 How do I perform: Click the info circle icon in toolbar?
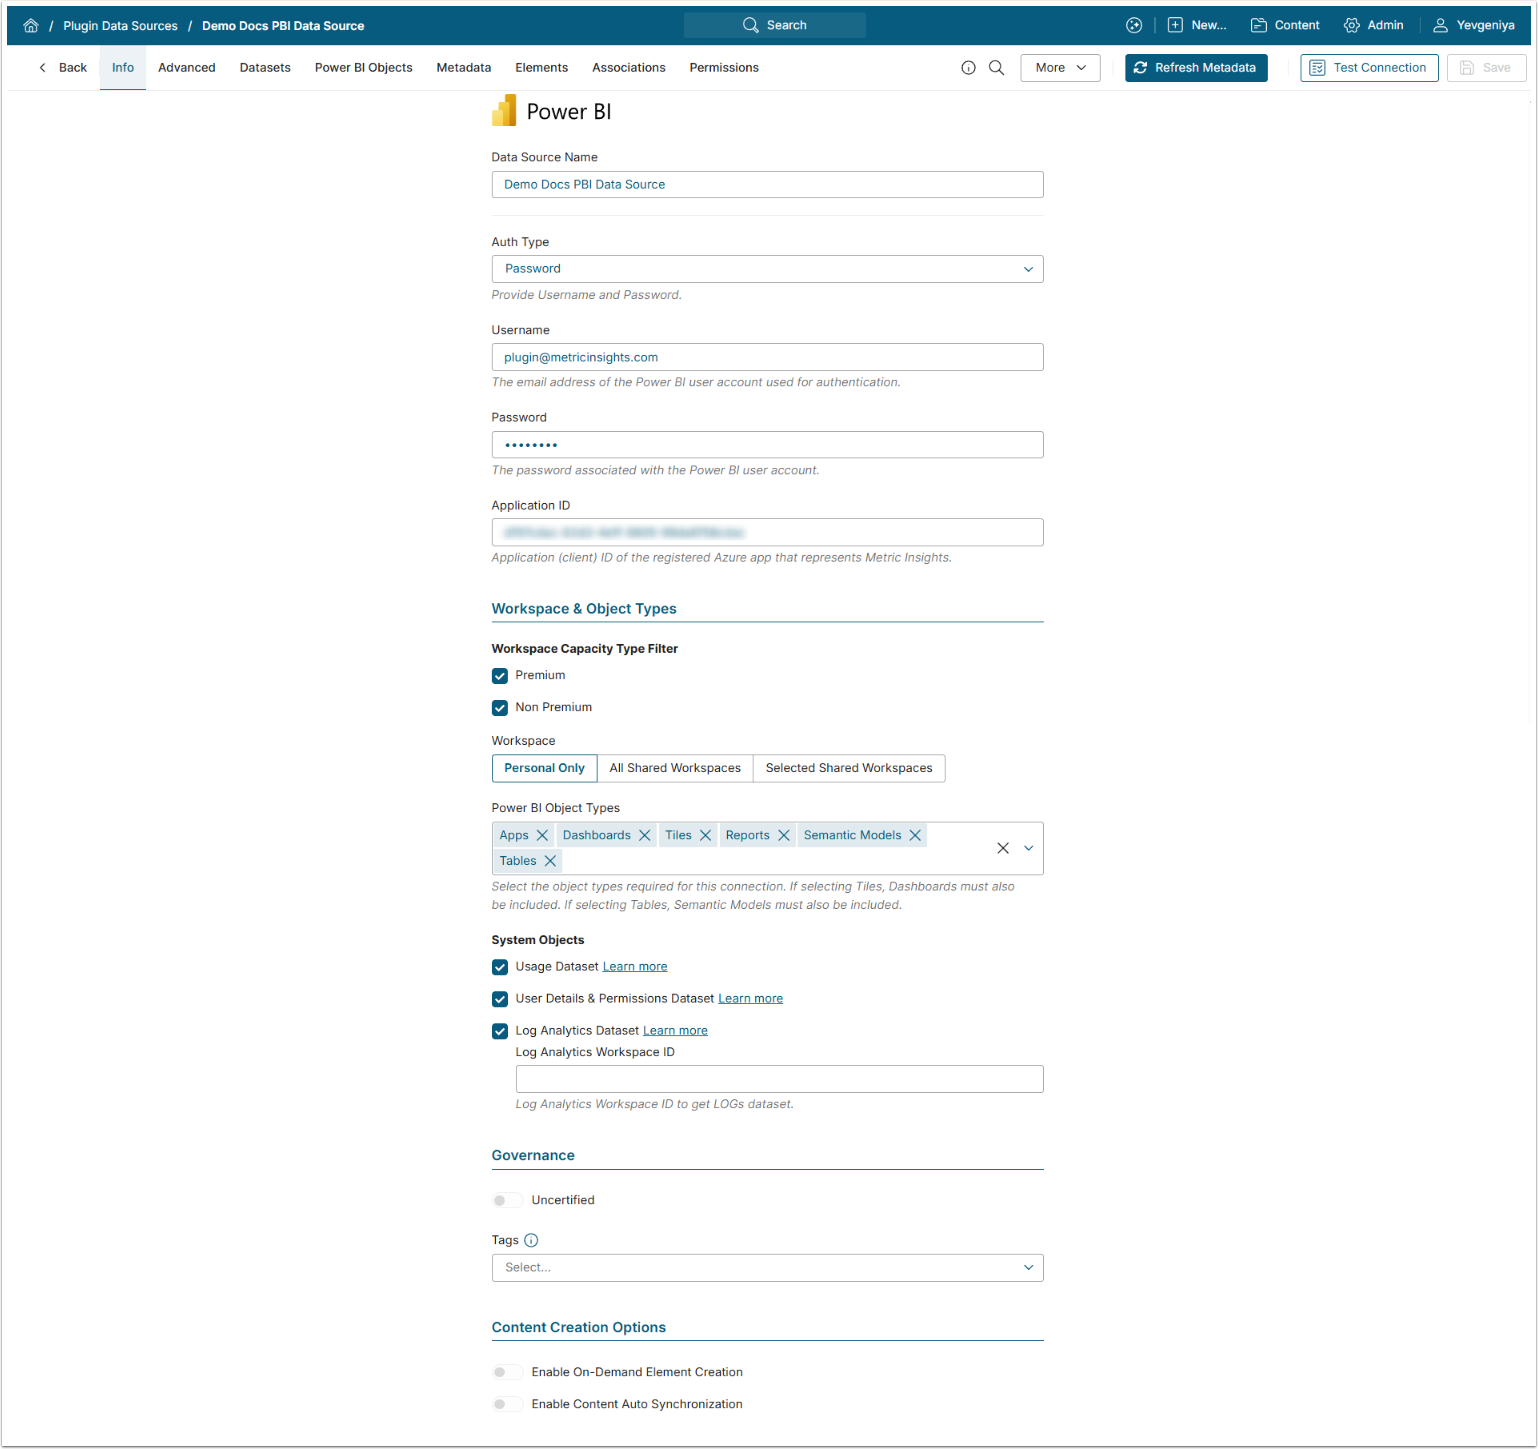coord(968,68)
